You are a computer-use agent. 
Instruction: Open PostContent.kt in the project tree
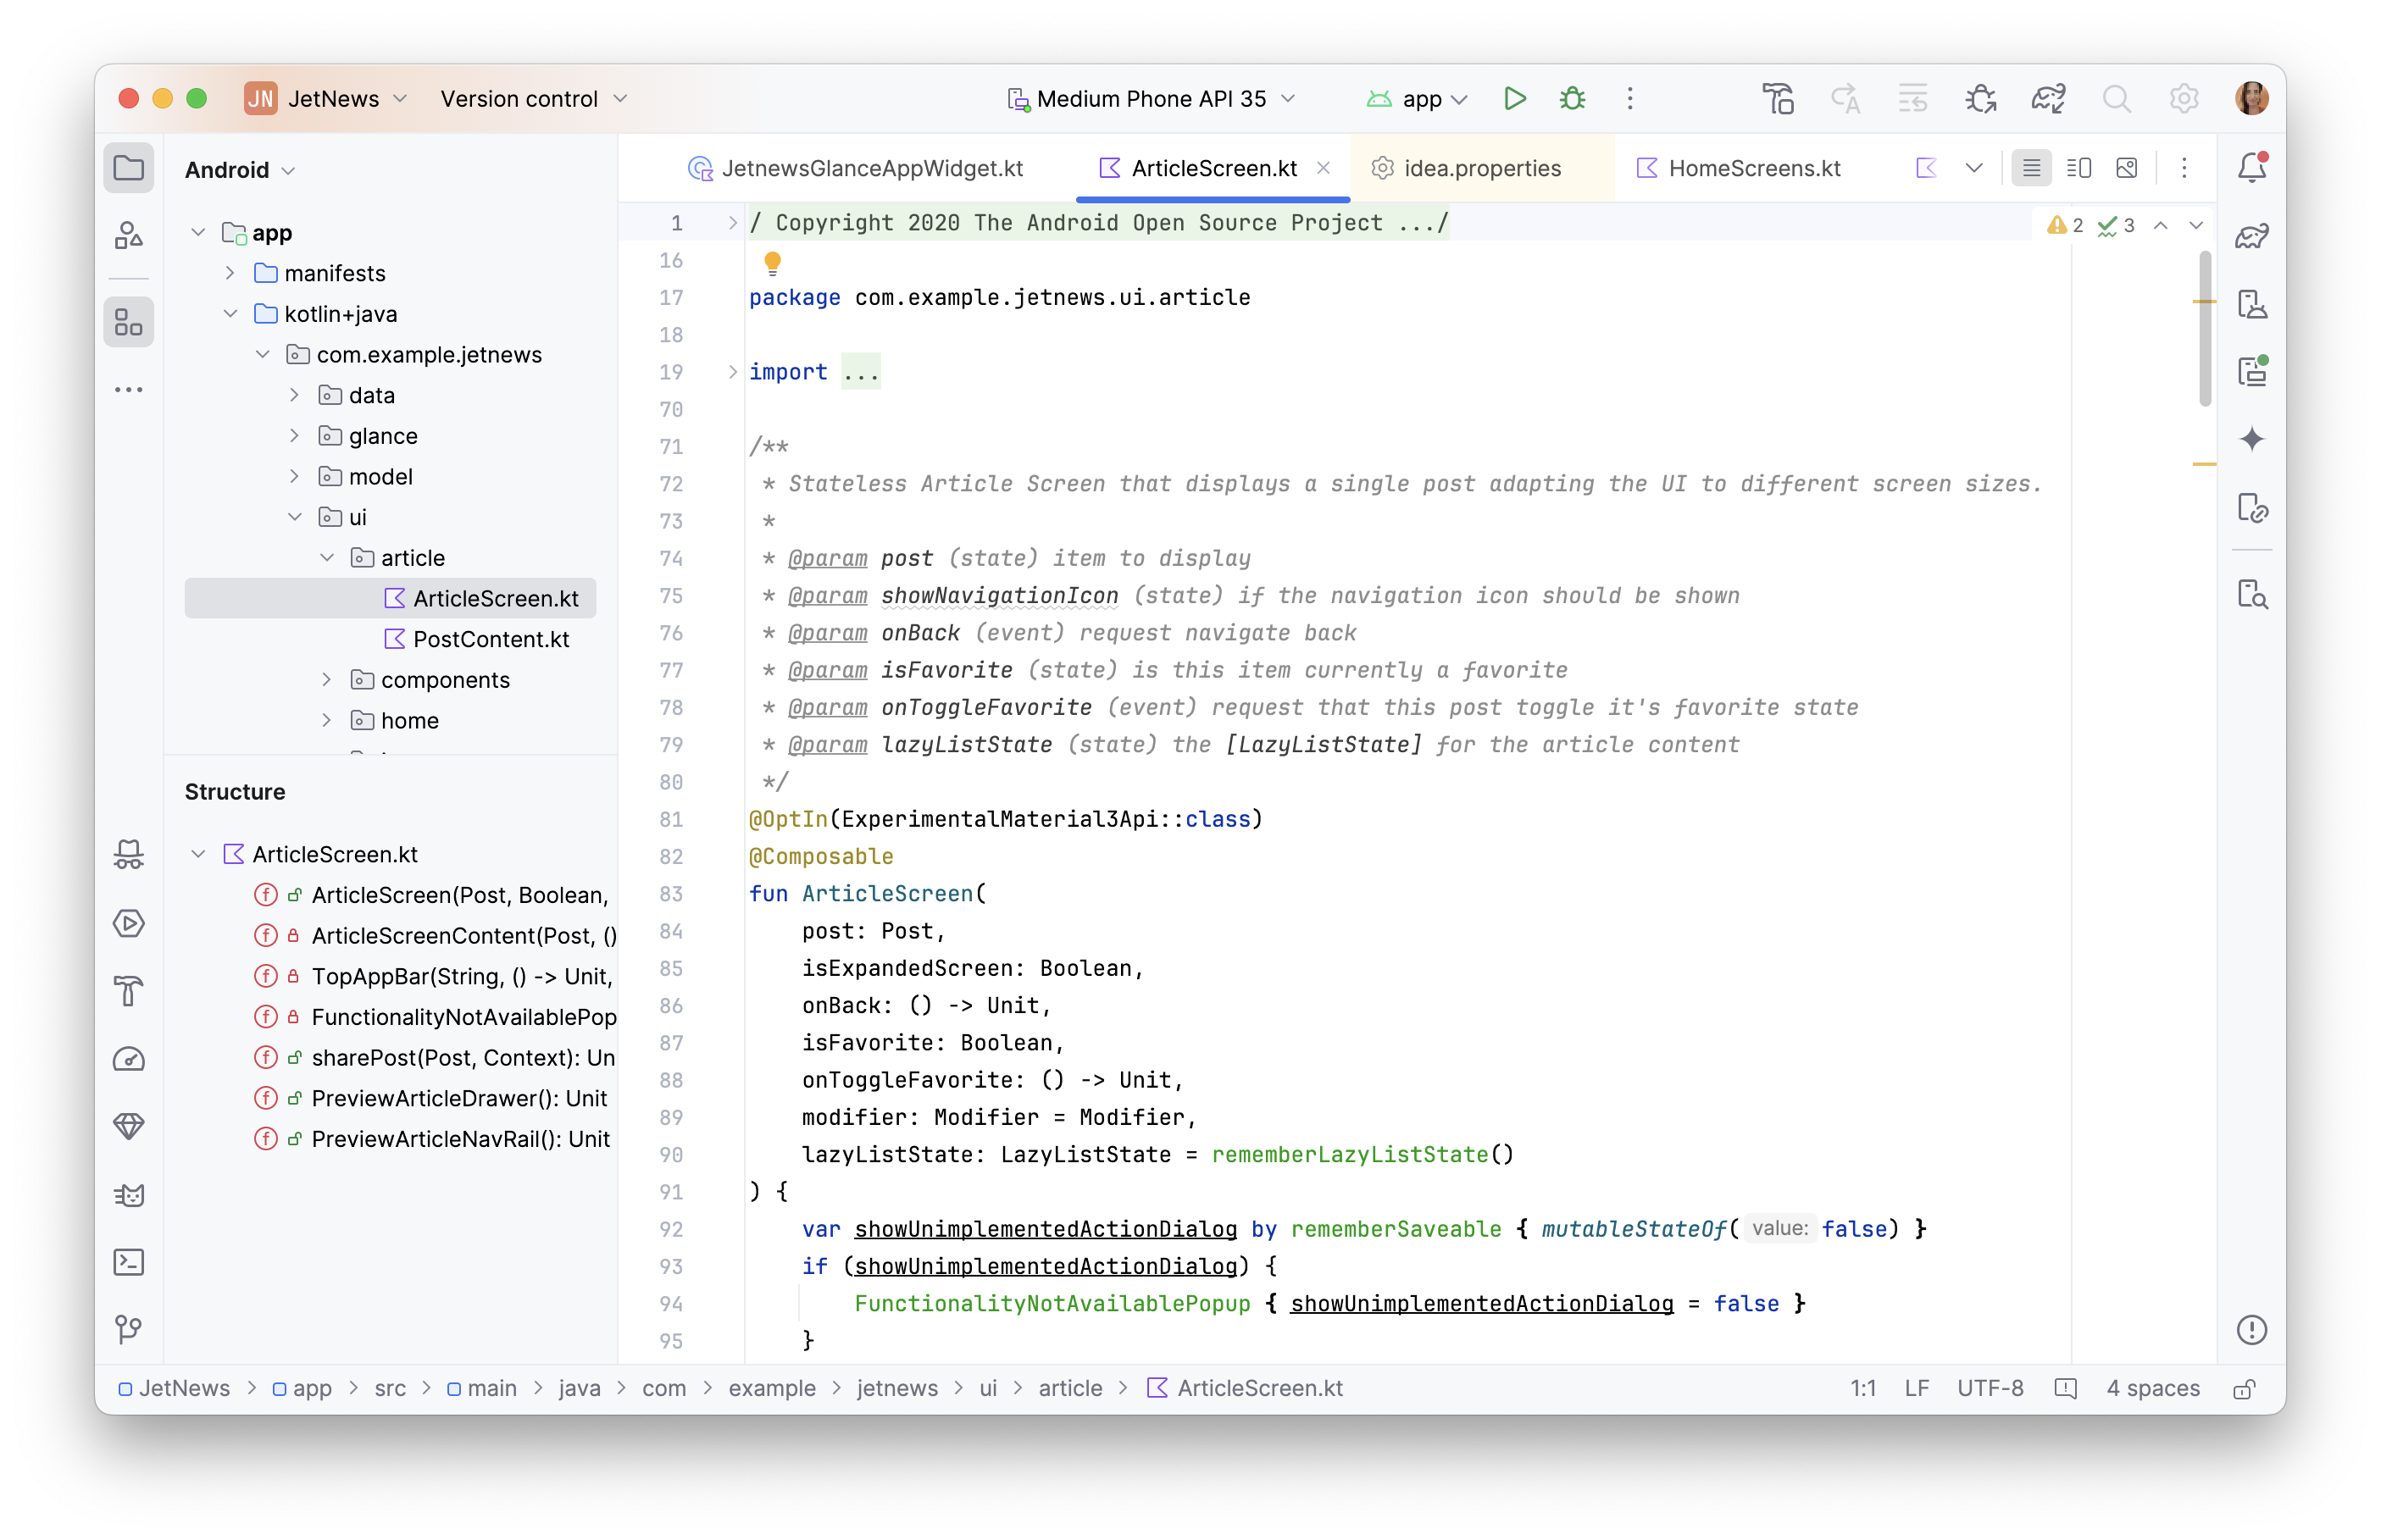490,639
